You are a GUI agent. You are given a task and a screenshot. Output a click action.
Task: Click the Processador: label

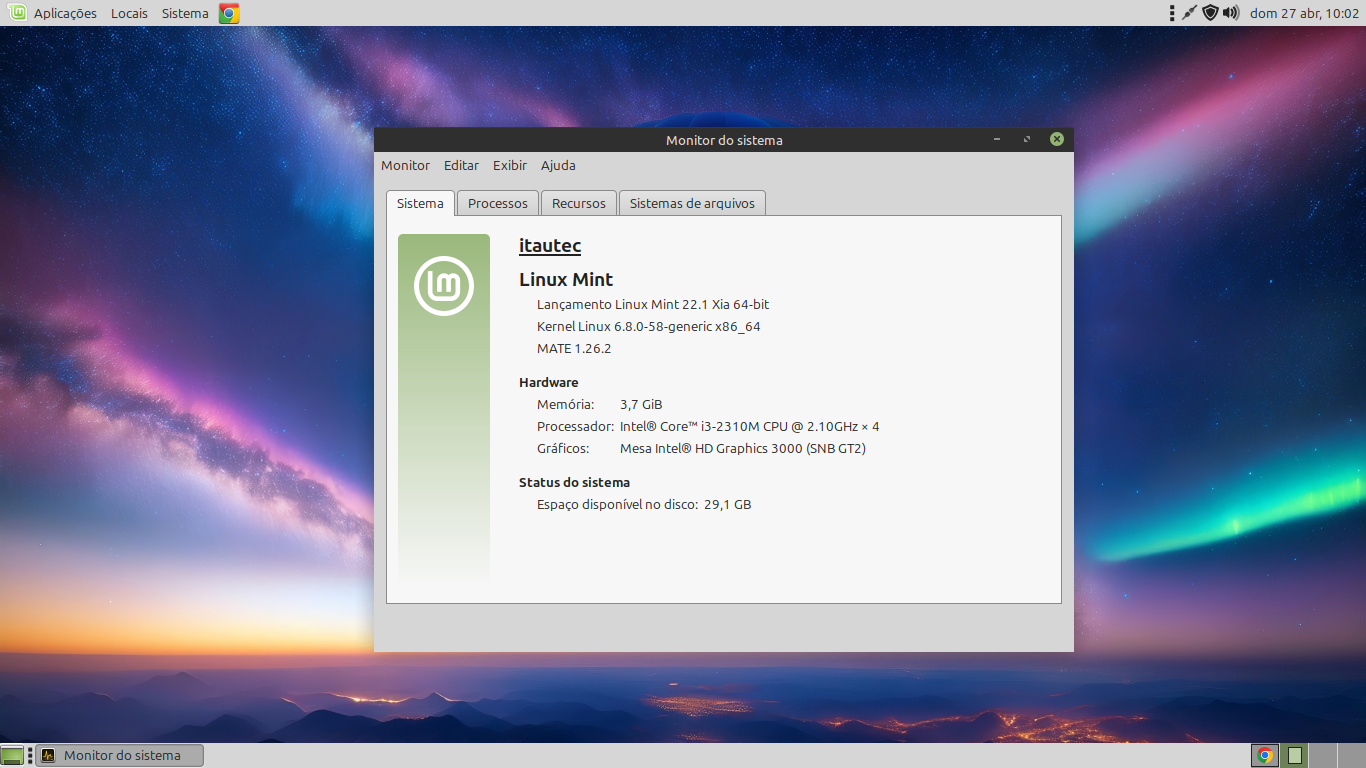[x=576, y=426]
